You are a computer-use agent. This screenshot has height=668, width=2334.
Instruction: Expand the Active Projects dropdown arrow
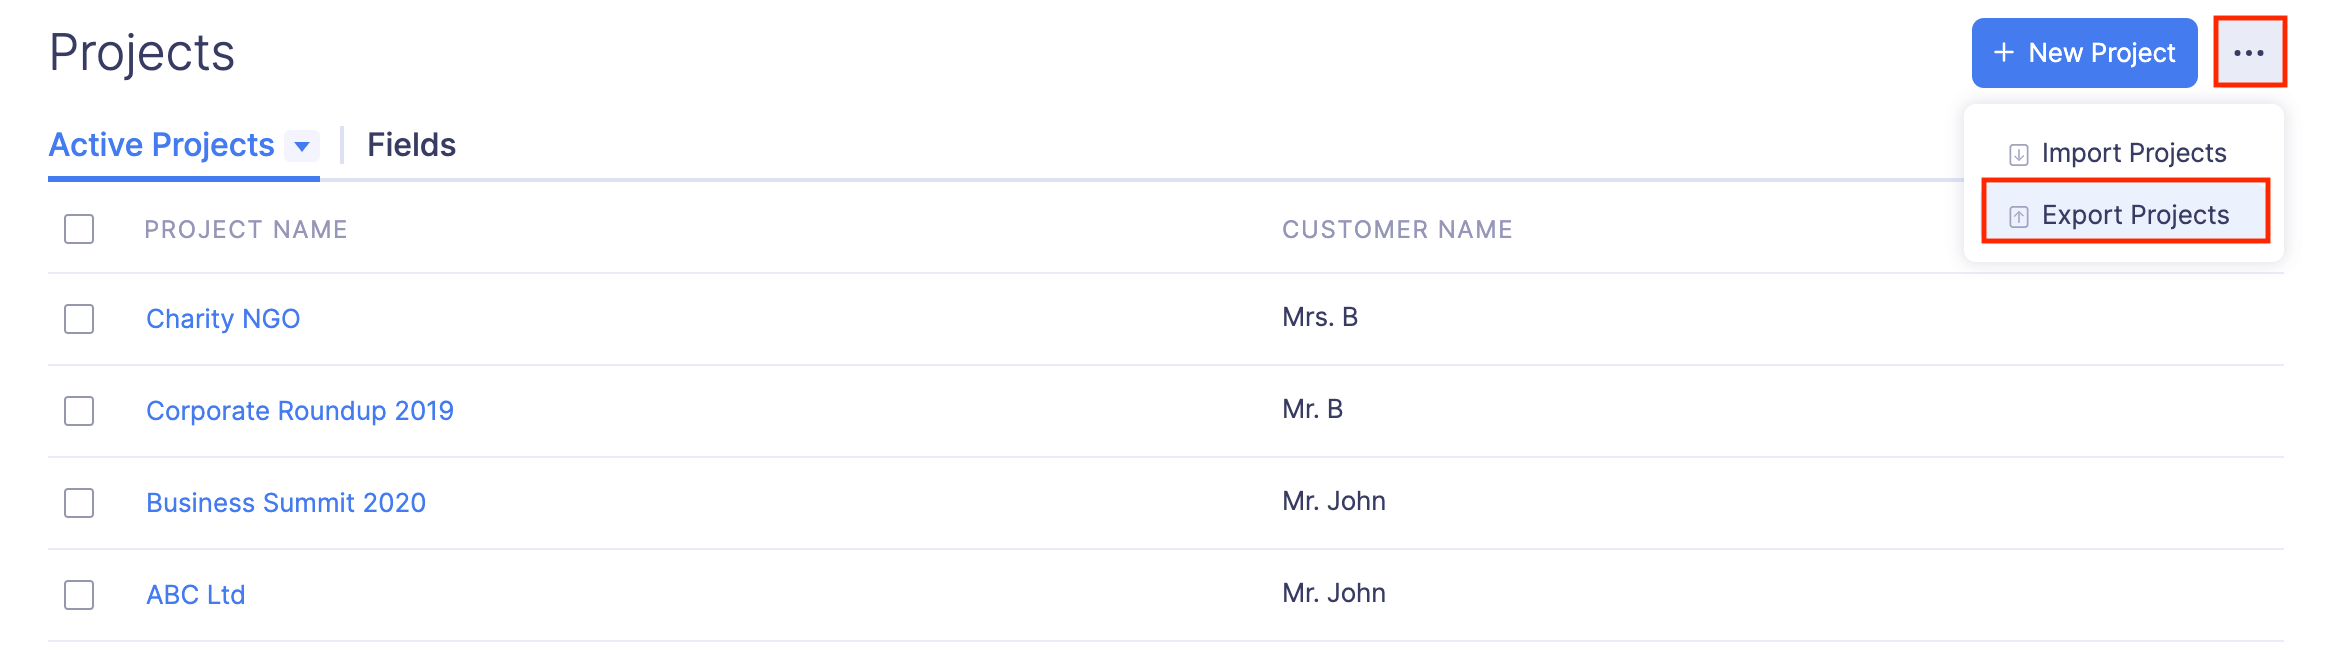302,146
